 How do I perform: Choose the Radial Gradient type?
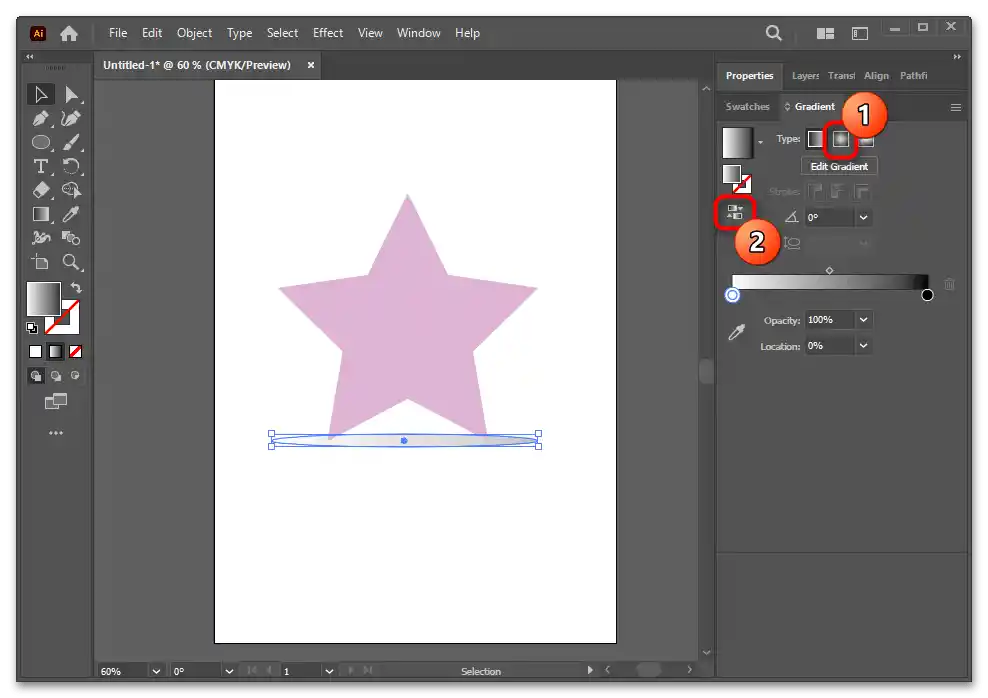tap(841, 139)
